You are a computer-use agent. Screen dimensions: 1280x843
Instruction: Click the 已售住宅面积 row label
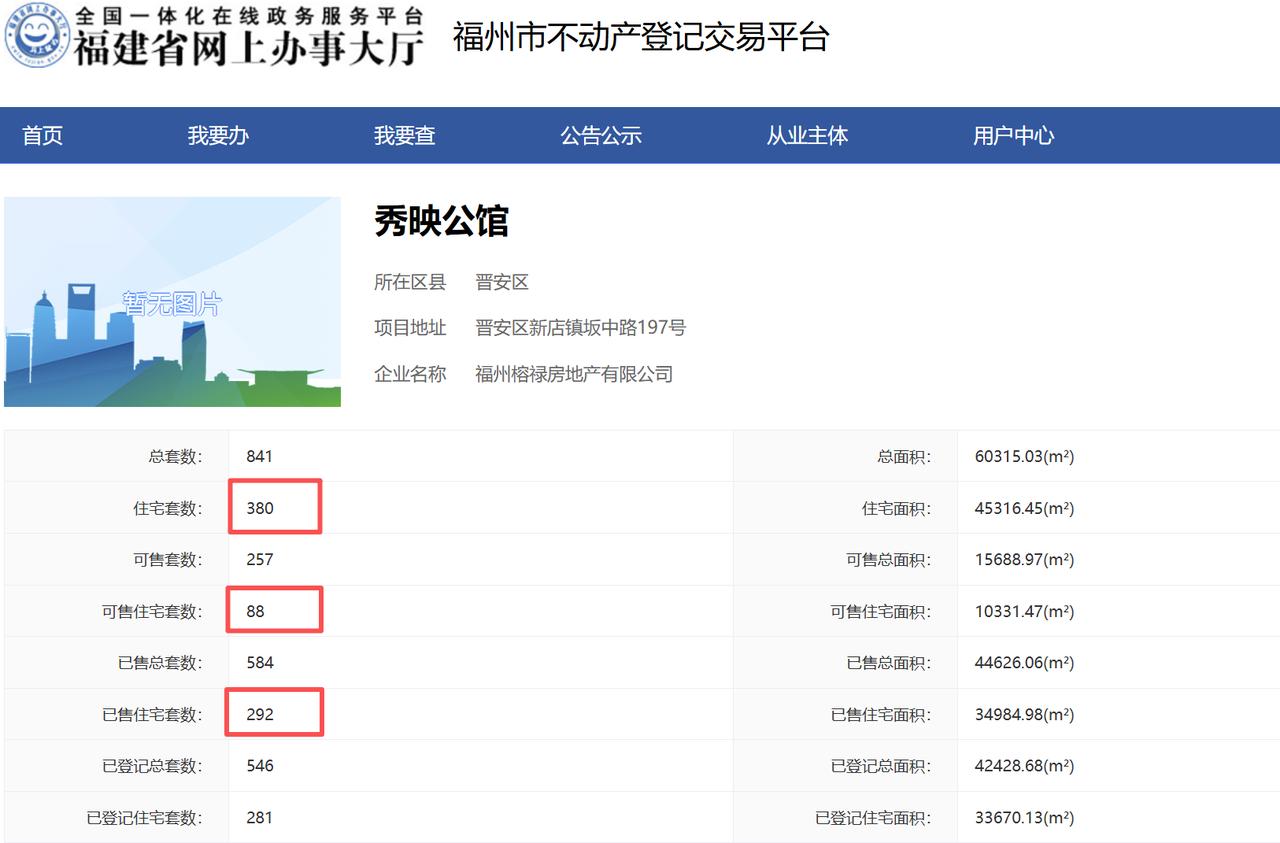880,715
